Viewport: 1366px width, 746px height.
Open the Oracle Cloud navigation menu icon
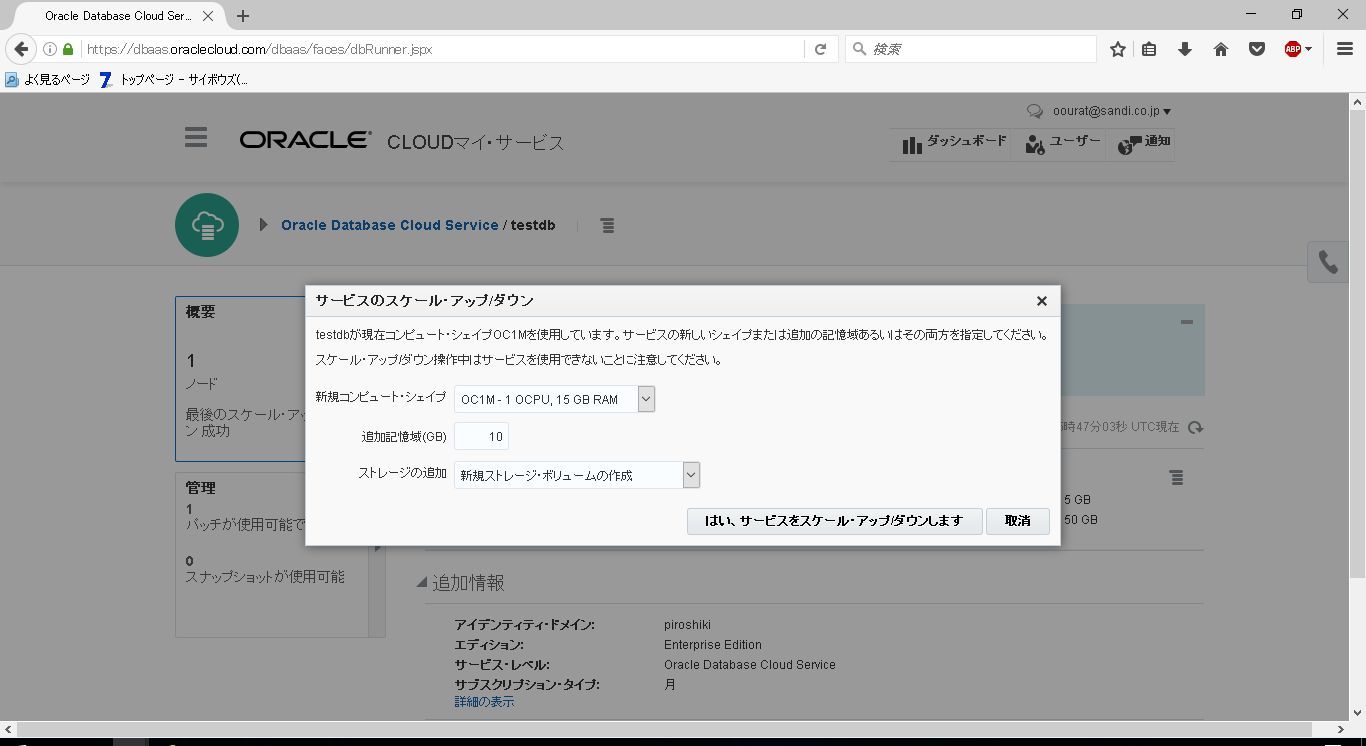click(196, 138)
